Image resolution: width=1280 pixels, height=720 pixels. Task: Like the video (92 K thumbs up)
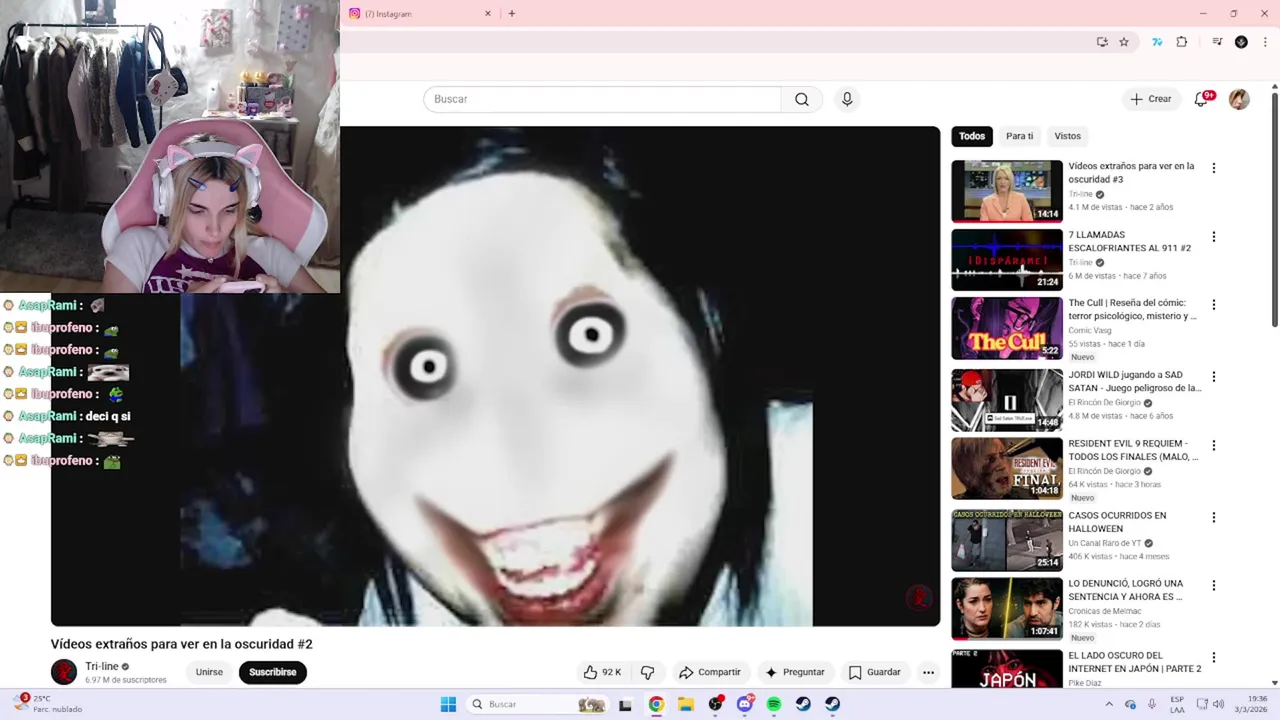(x=602, y=672)
